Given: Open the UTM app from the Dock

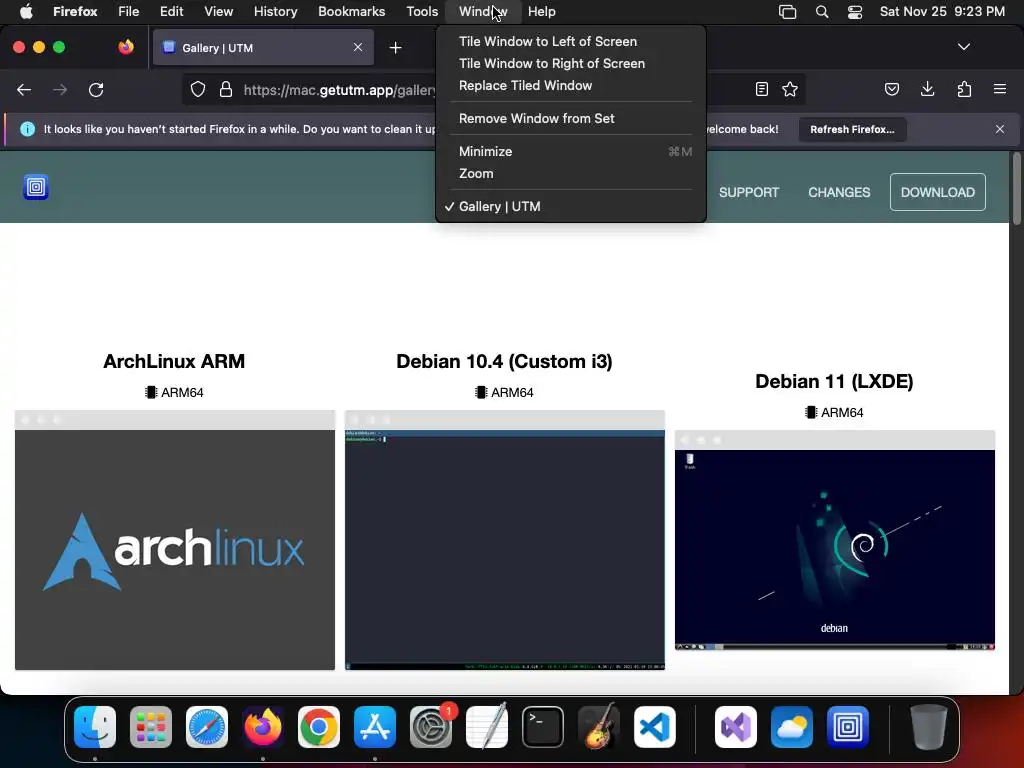Looking at the screenshot, I should click(x=848, y=727).
